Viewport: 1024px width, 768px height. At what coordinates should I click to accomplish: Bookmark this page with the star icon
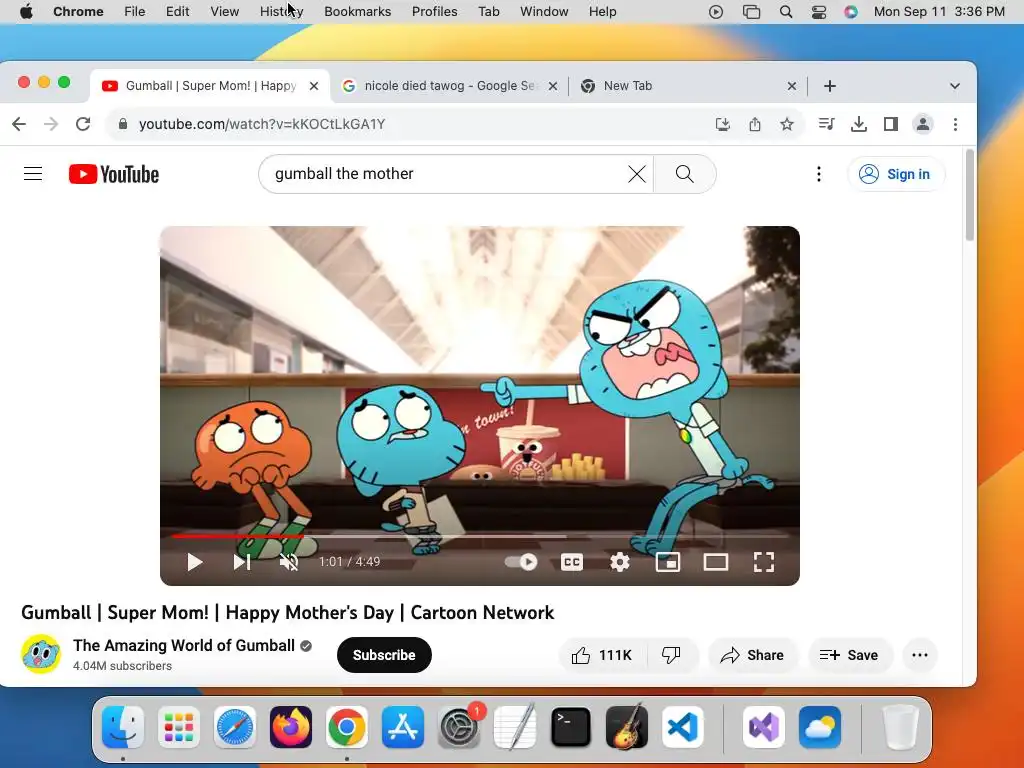pyautogui.click(x=787, y=124)
